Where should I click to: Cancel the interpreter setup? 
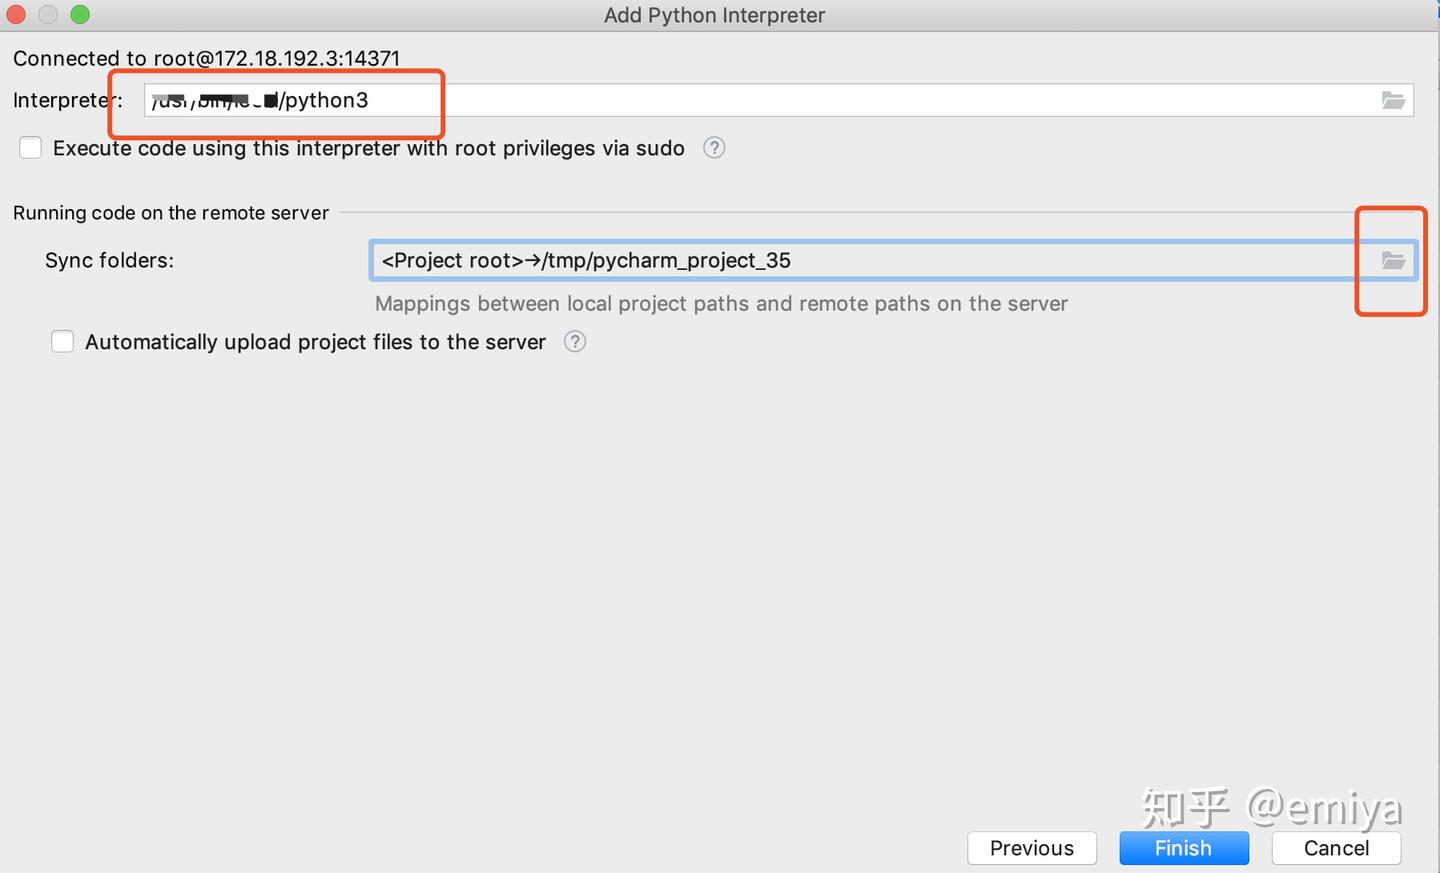[1336, 848]
